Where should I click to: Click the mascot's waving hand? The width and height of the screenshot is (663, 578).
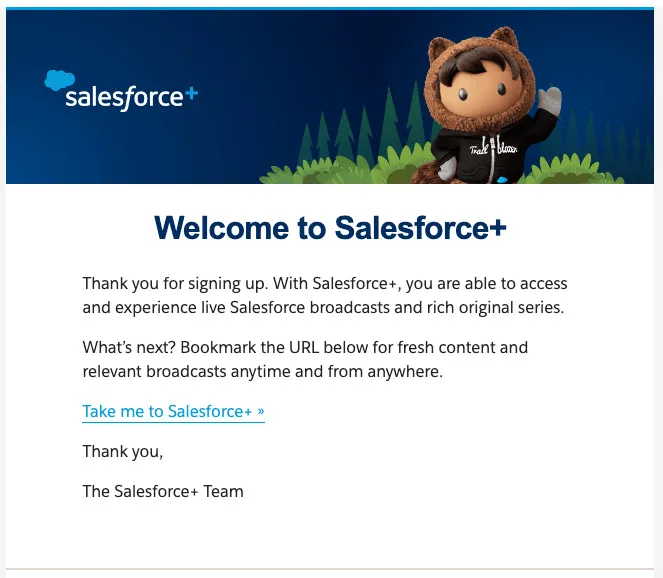pos(549,100)
